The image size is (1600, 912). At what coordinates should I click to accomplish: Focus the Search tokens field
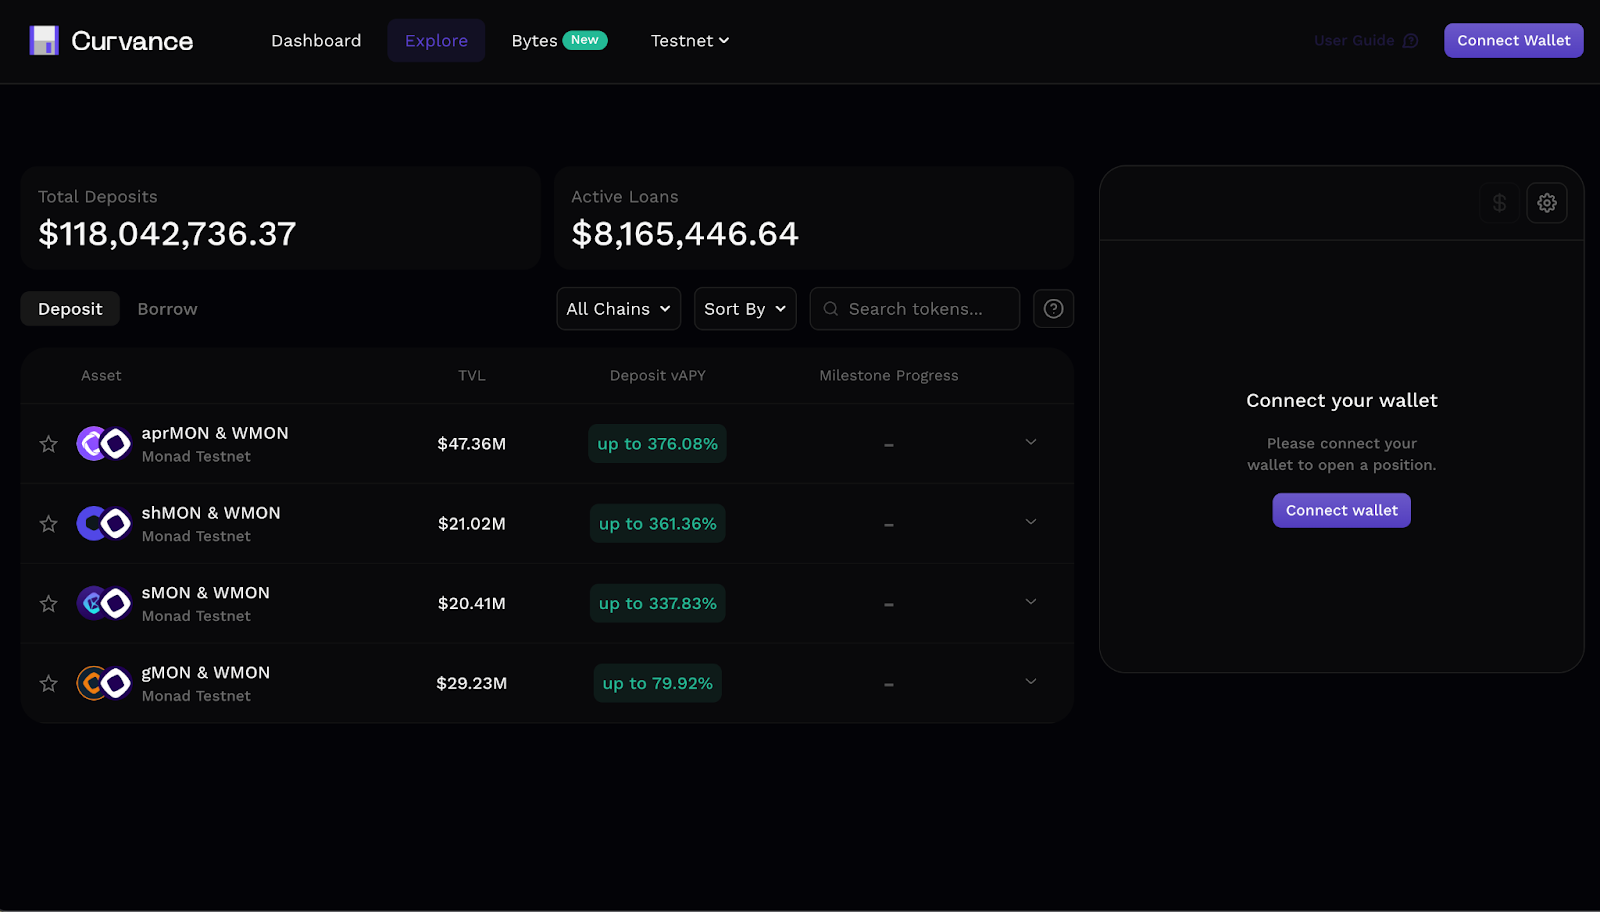[914, 309]
